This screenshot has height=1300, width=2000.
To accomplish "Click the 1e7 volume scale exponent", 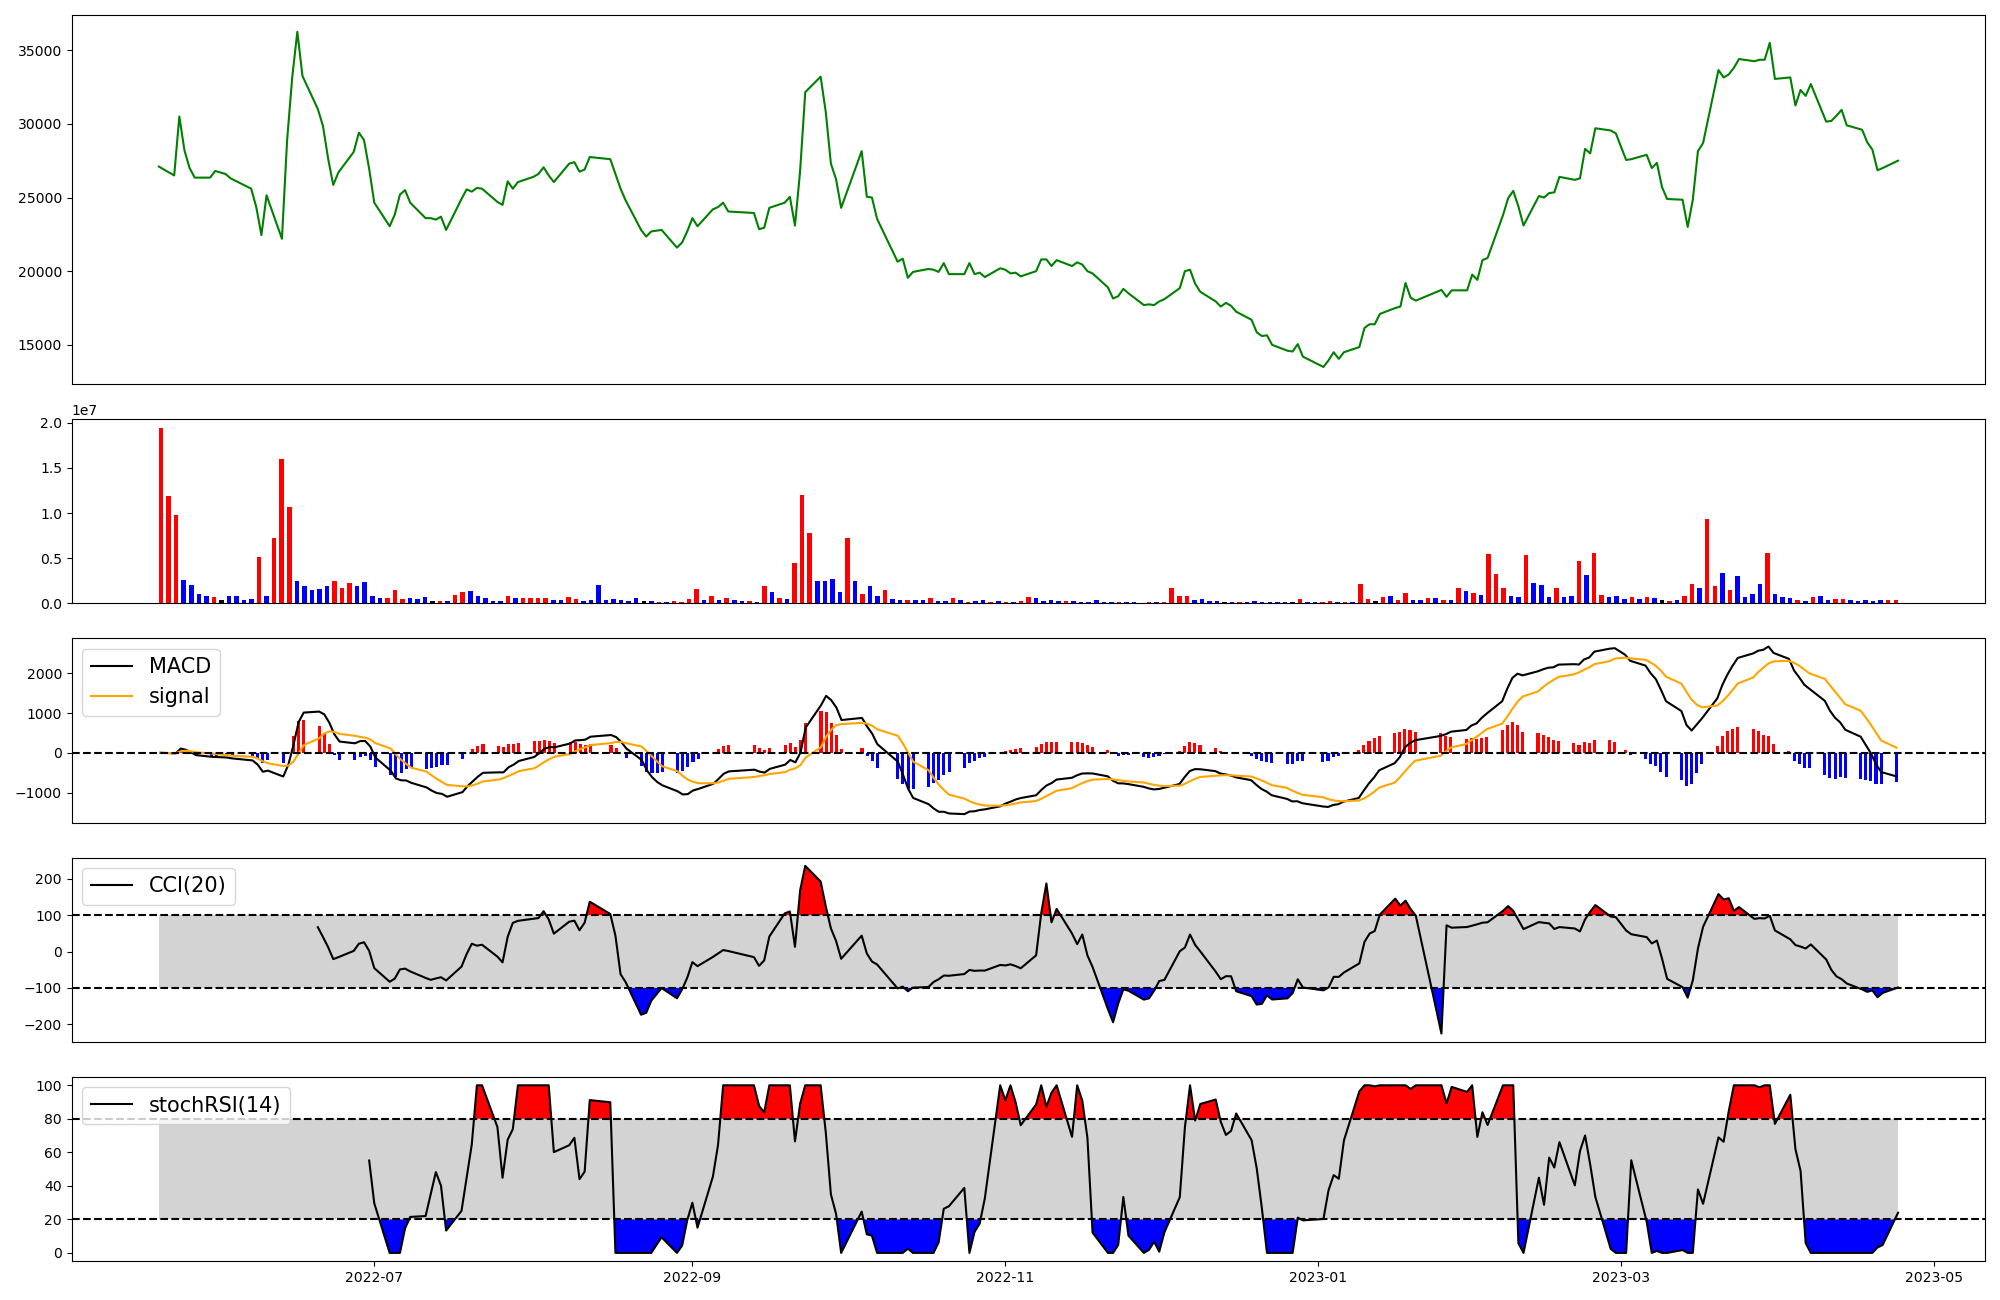I will [84, 410].
